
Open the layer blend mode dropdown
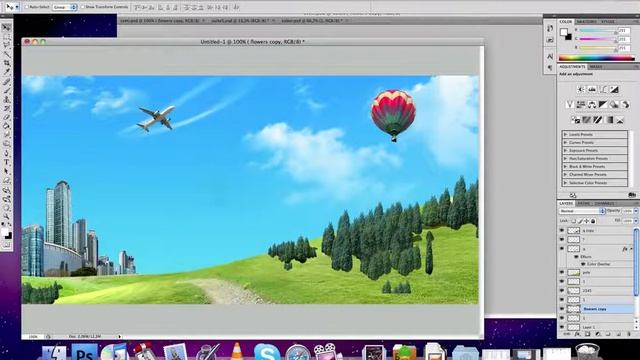pyautogui.click(x=582, y=211)
